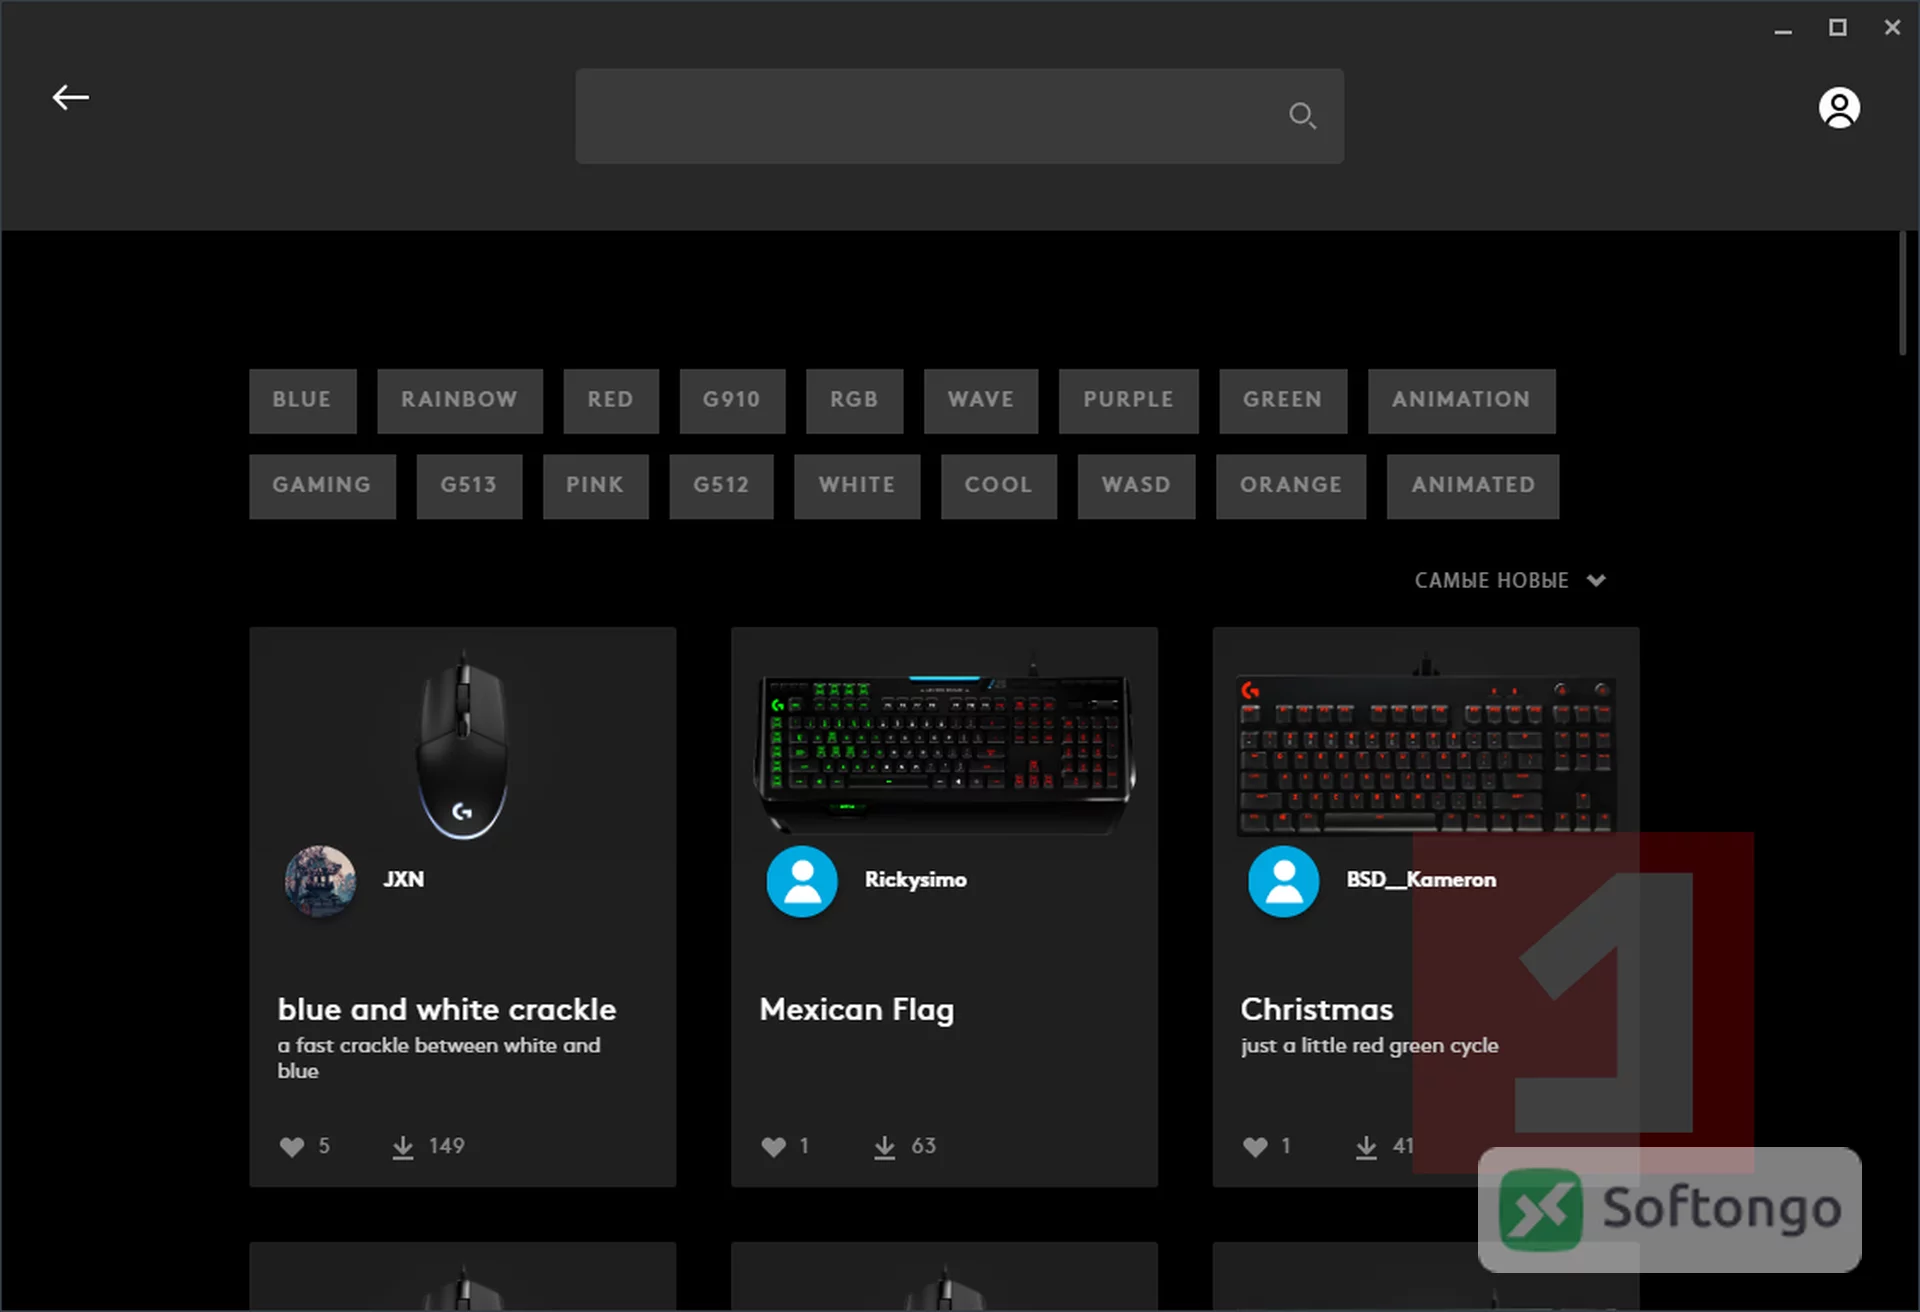Image resolution: width=1920 pixels, height=1312 pixels.
Task: Open the mouse thumbnail of blue and white crackle
Action: coord(462,745)
